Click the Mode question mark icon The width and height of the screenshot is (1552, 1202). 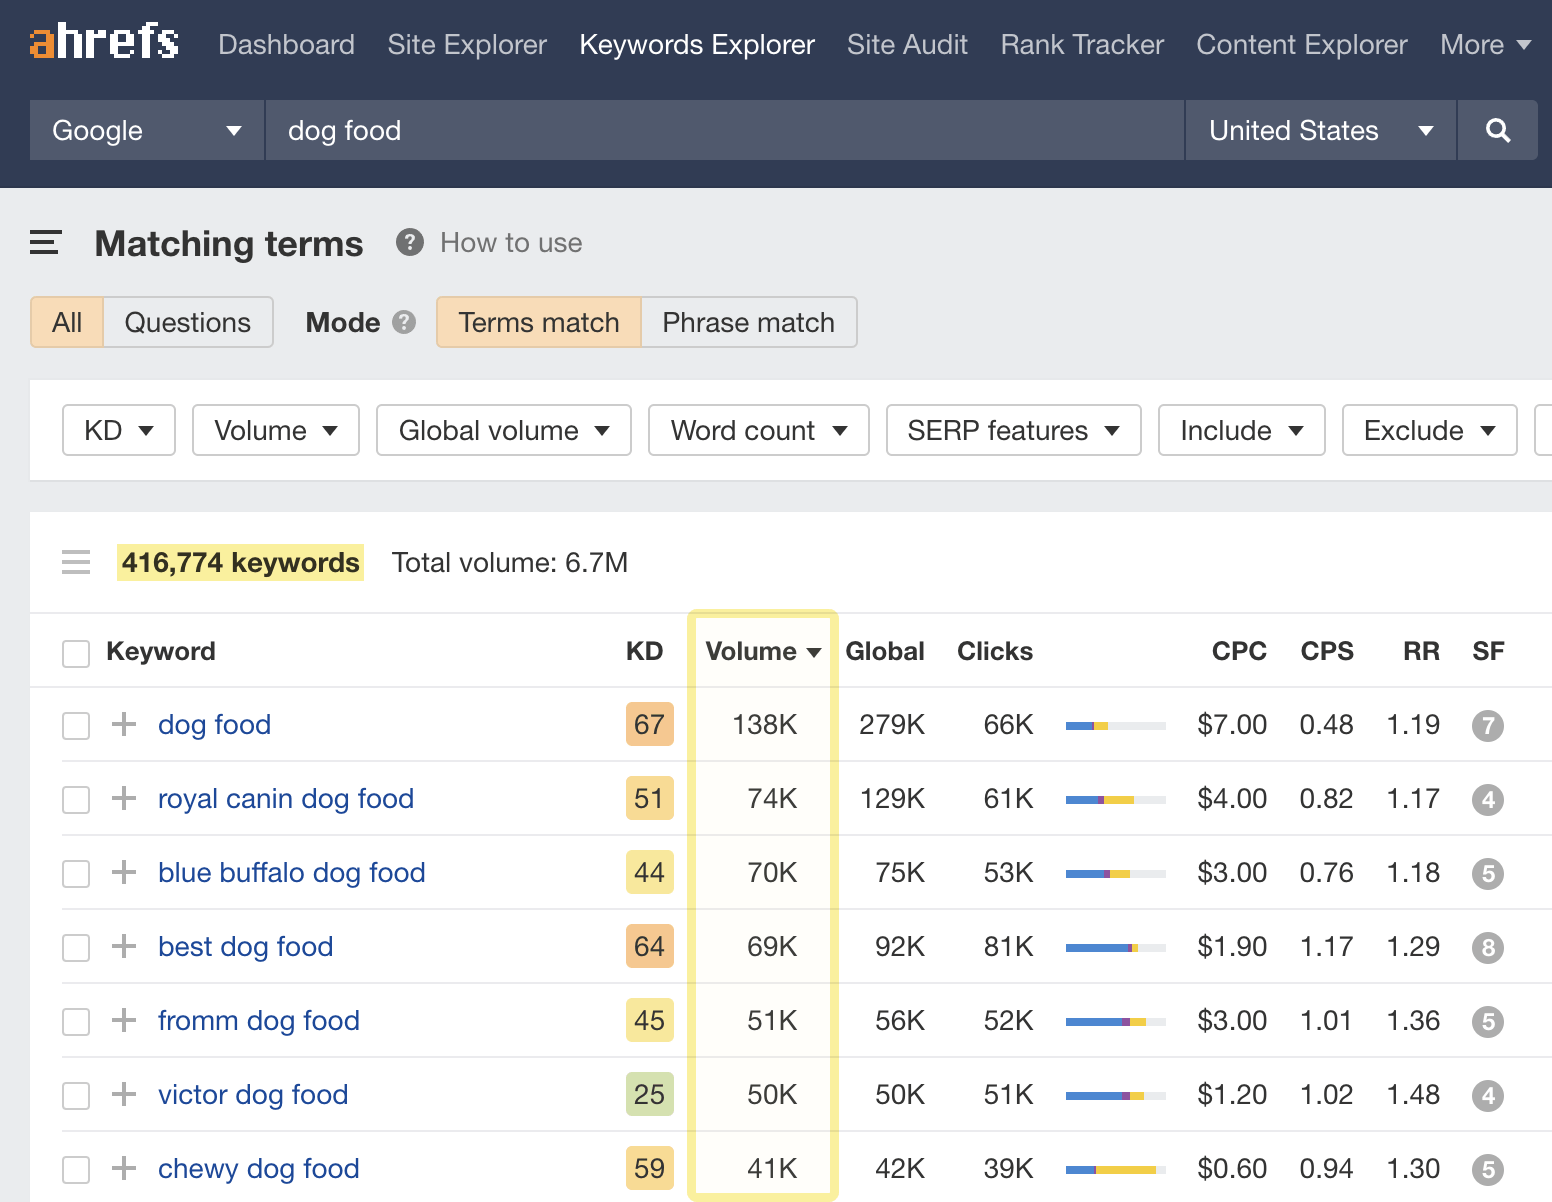coord(404,322)
